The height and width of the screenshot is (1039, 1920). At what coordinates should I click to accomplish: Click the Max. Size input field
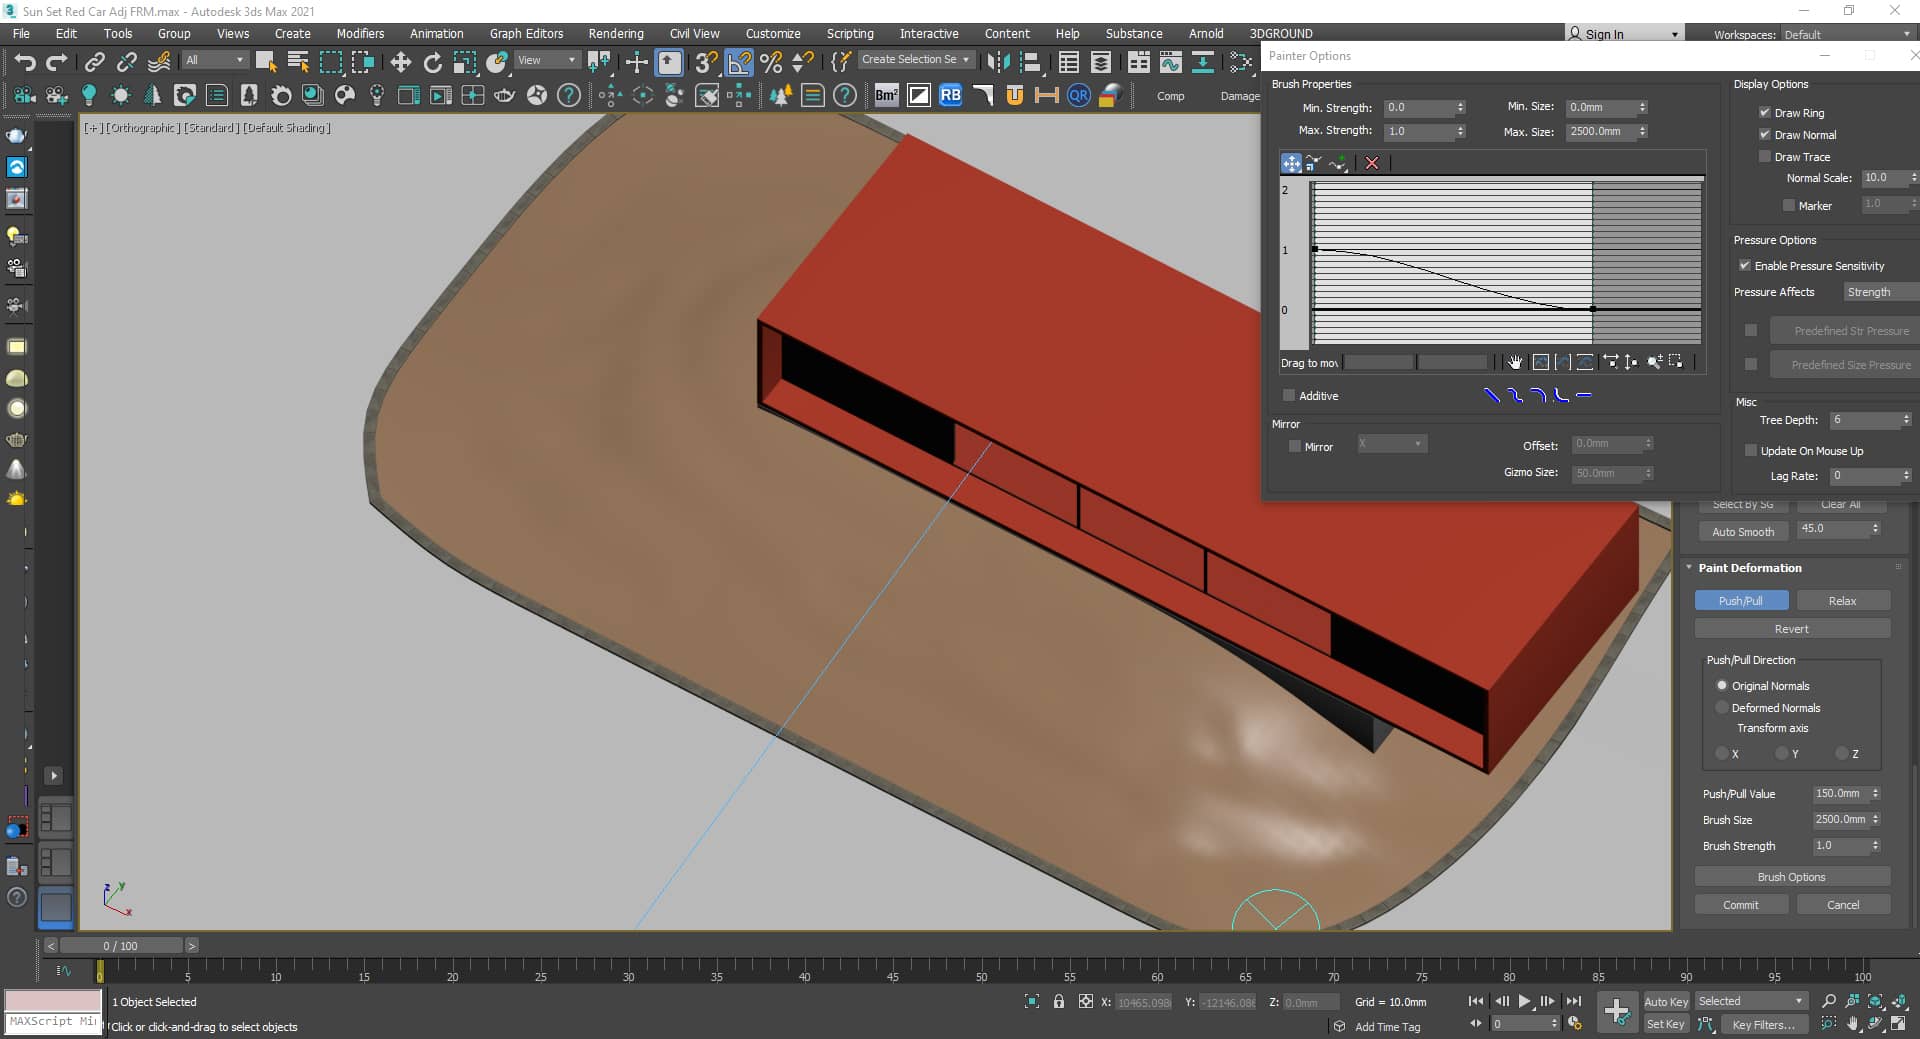[1599, 132]
